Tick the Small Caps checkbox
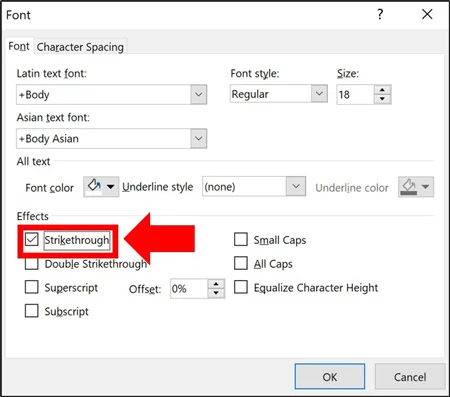 pyautogui.click(x=241, y=239)
